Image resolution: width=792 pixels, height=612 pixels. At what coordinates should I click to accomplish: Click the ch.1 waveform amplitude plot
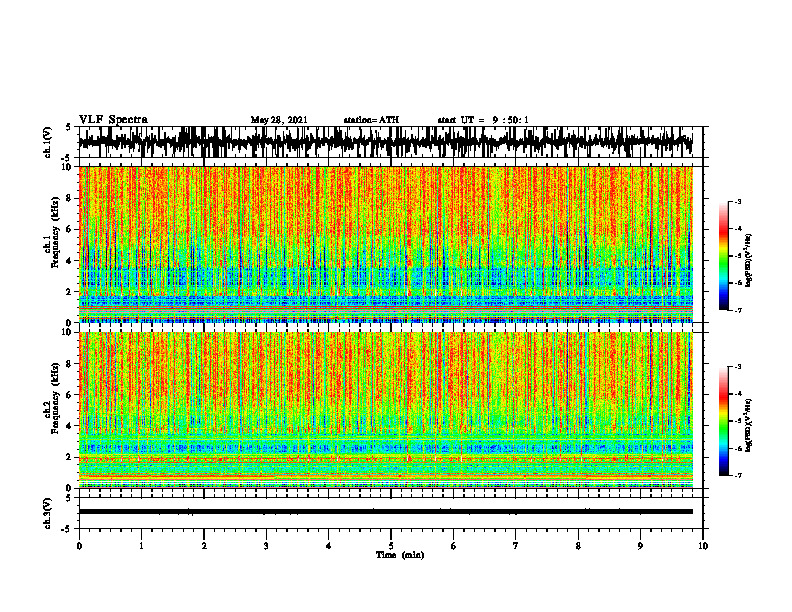coord(390,142)
